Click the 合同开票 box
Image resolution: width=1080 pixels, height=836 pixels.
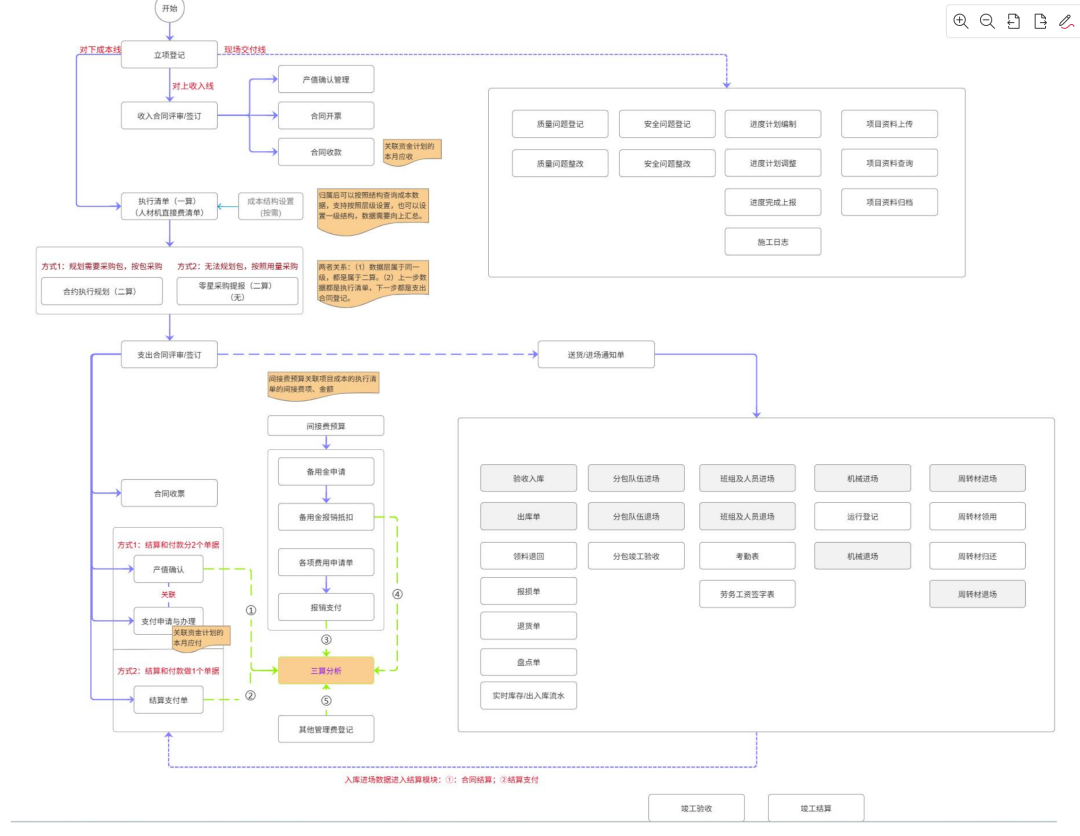click(x=326, y=116)
